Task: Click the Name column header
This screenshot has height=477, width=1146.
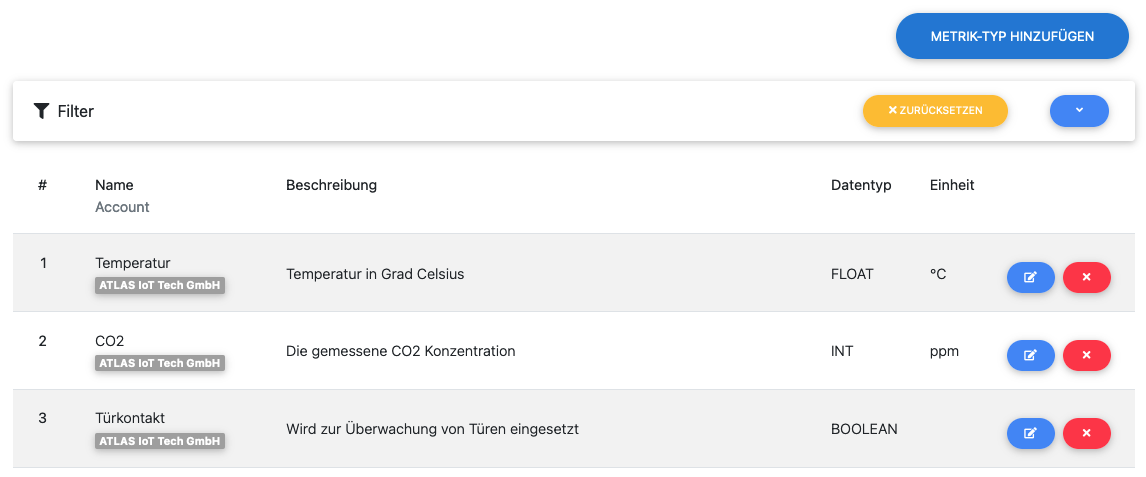Action: 114,185
